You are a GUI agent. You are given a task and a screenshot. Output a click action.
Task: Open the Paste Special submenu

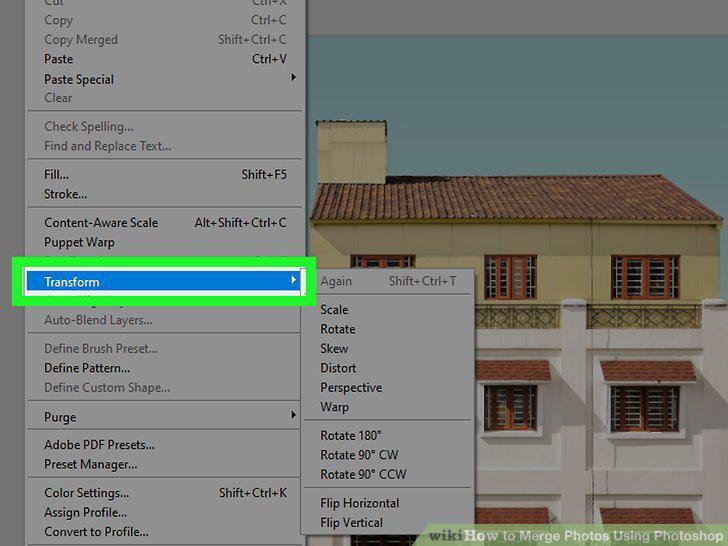coord(165,79)
